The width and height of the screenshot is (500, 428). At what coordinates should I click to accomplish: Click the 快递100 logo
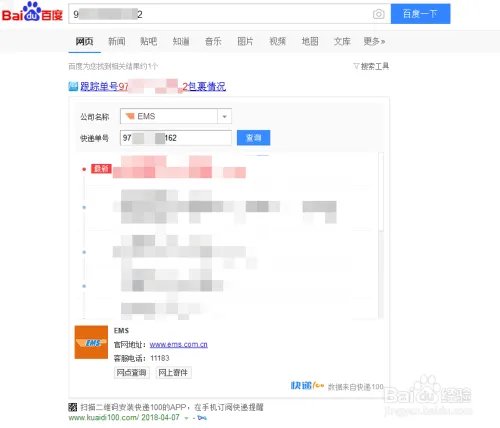(307, 386)
